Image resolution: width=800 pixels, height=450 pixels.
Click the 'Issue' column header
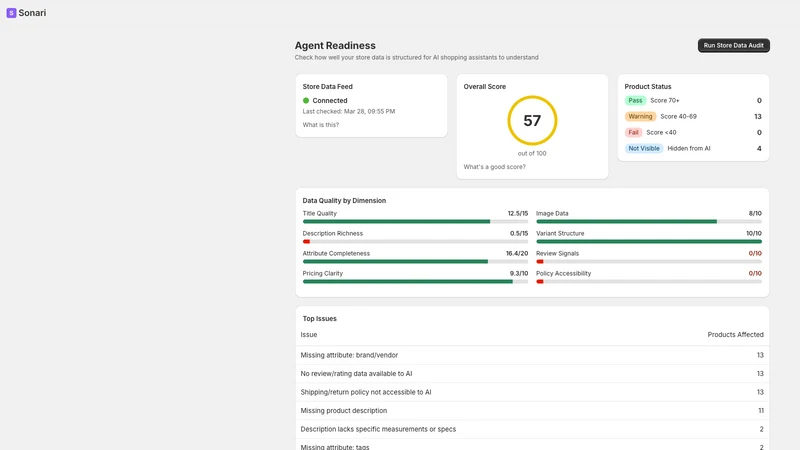309,335
